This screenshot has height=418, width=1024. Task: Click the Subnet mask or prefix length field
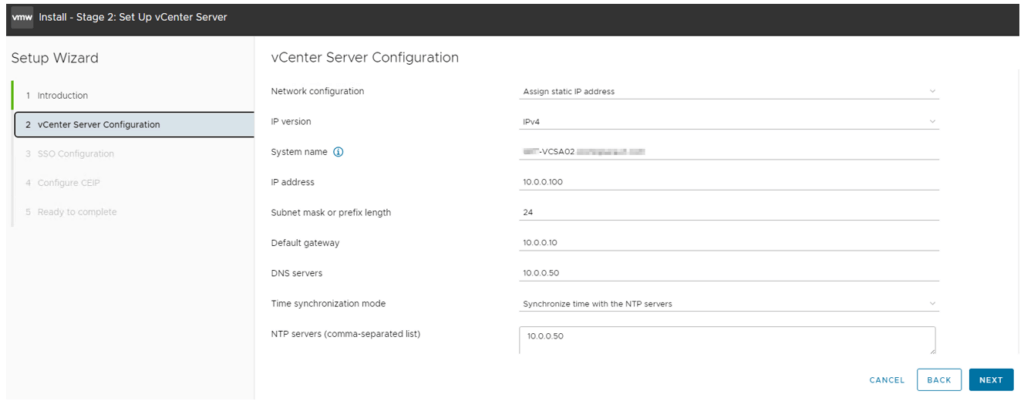pos(728,212)
